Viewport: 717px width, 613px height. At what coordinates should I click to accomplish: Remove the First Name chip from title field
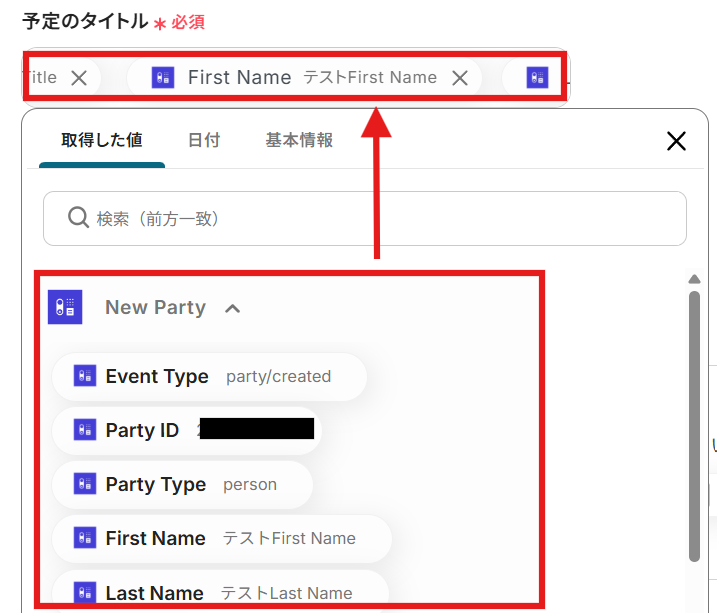(x=460, y=78)
